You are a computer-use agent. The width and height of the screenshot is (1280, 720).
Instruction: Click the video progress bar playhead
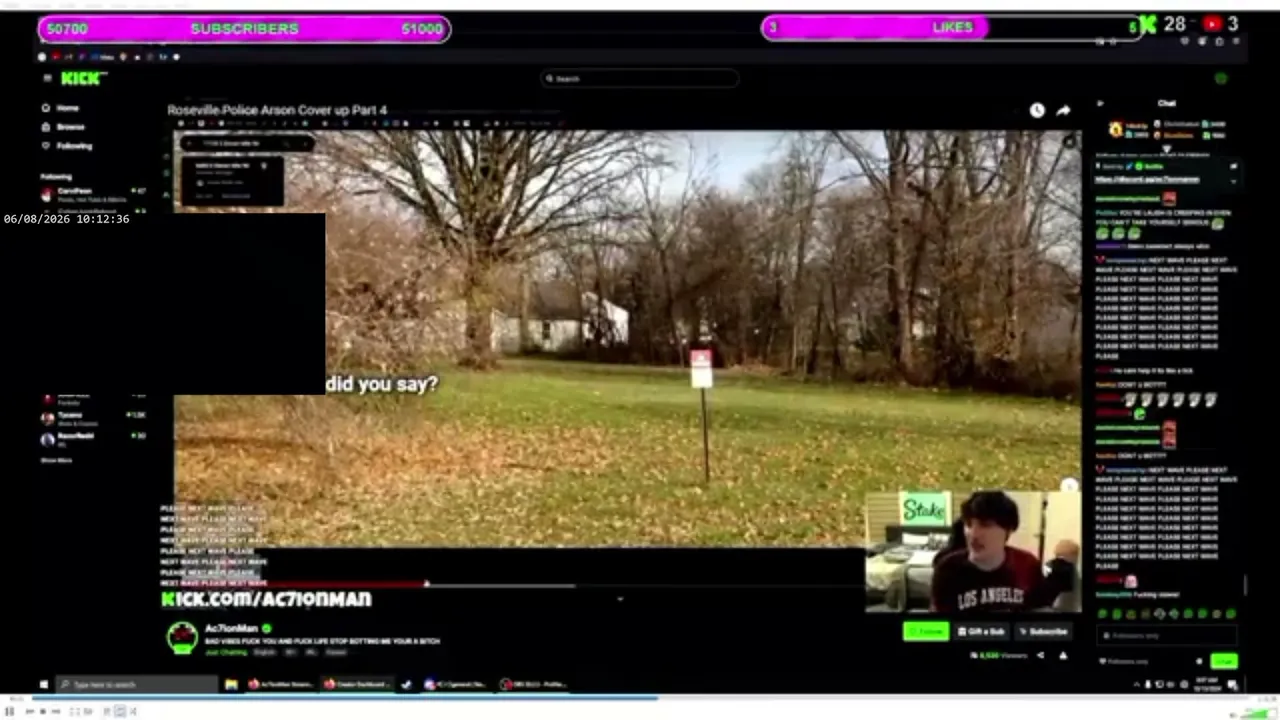[x=427, y=584]
